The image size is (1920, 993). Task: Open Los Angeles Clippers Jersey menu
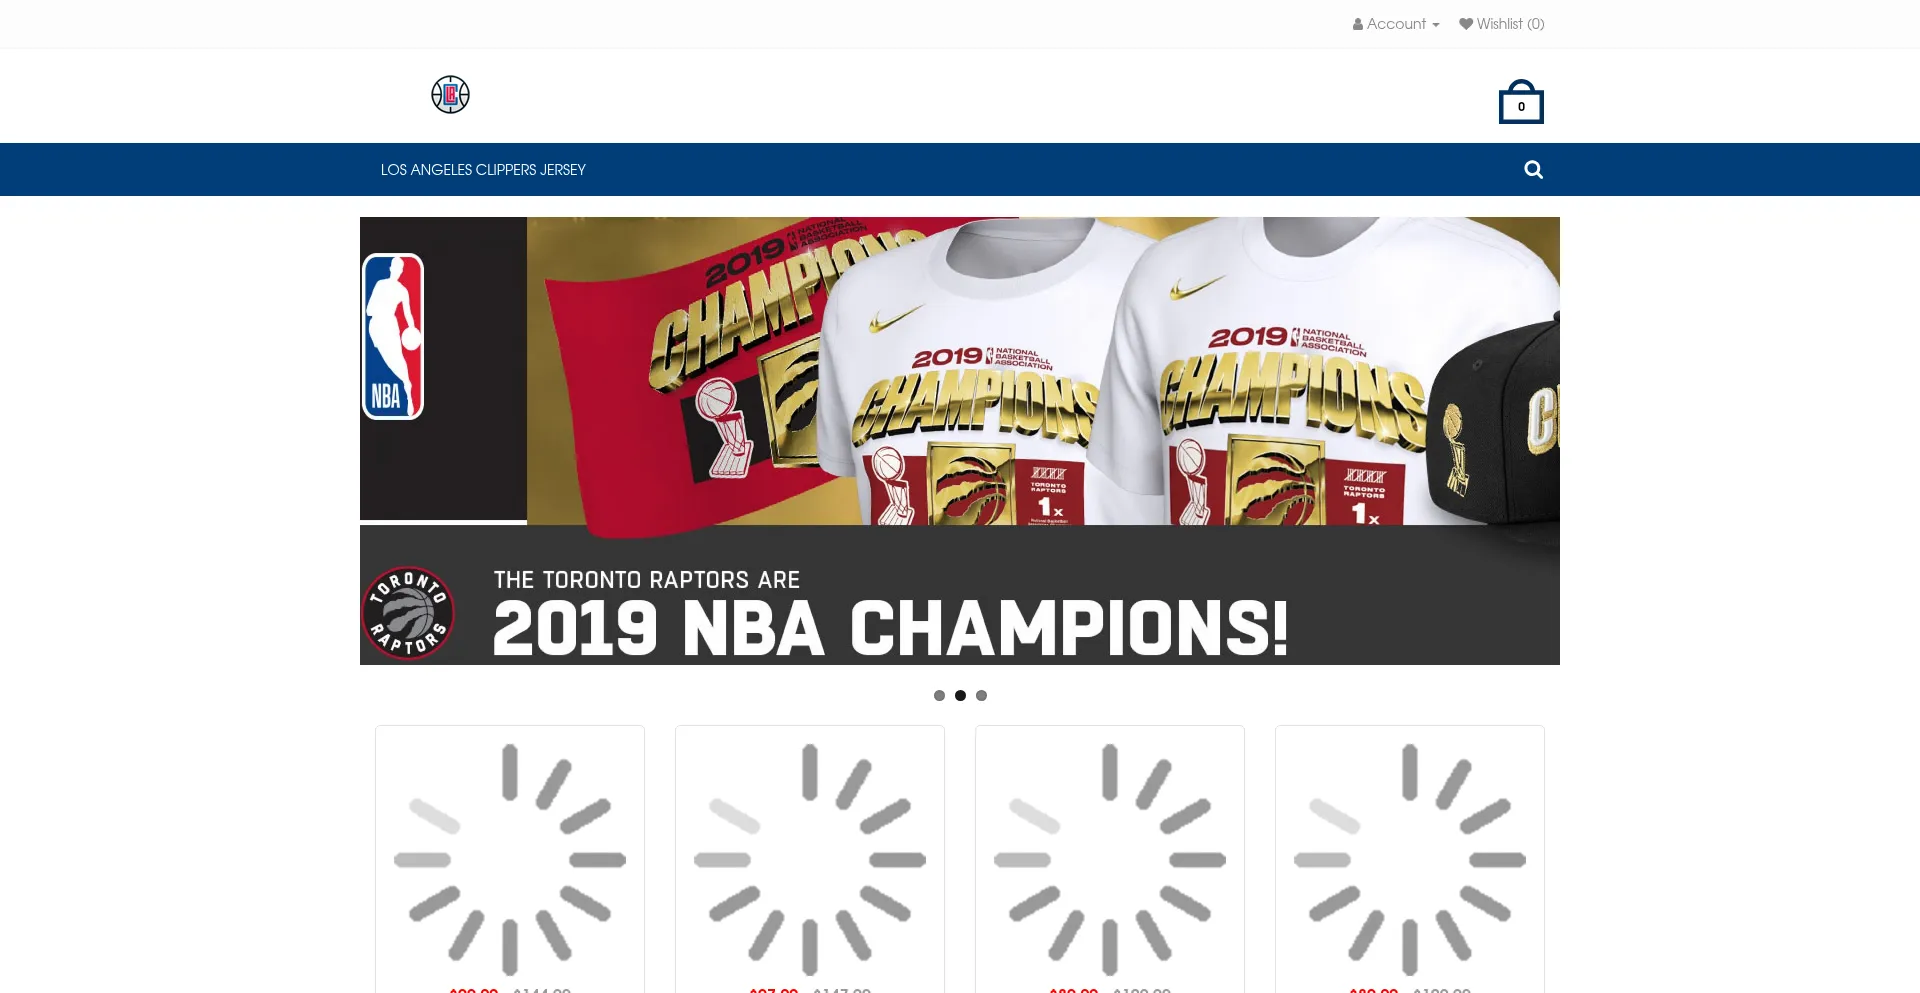(x=483, y=170)
